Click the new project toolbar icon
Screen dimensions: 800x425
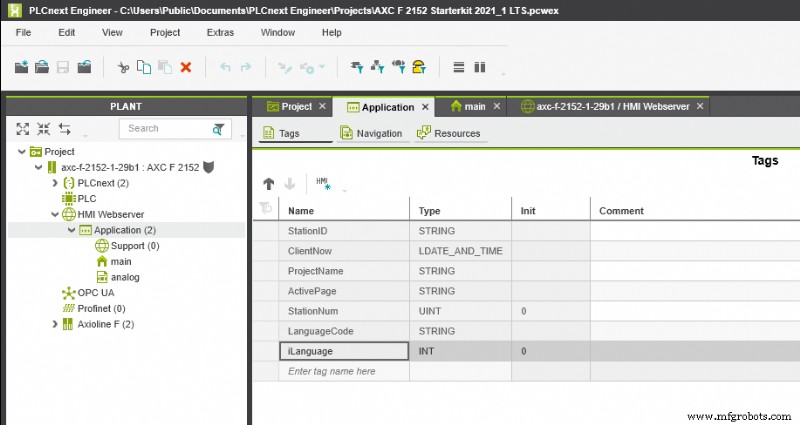[22, 68]
